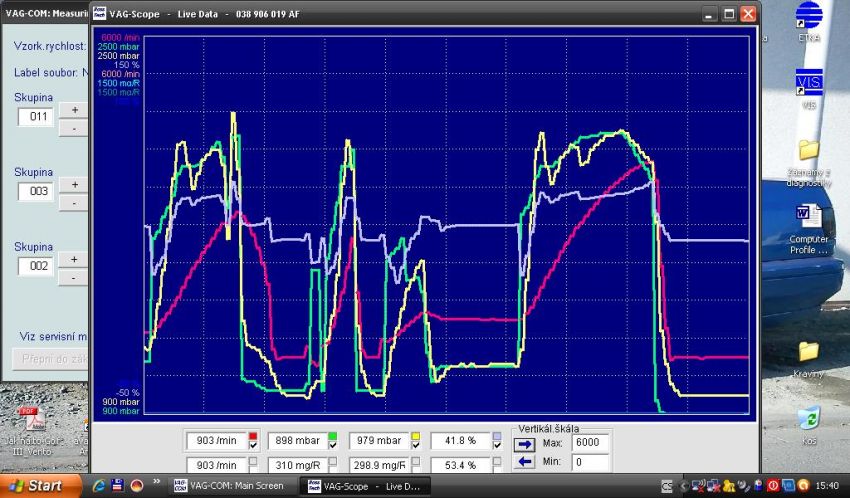Click the vertical scale Max input field
850x498 pixels.
click(x=590, y=443)
